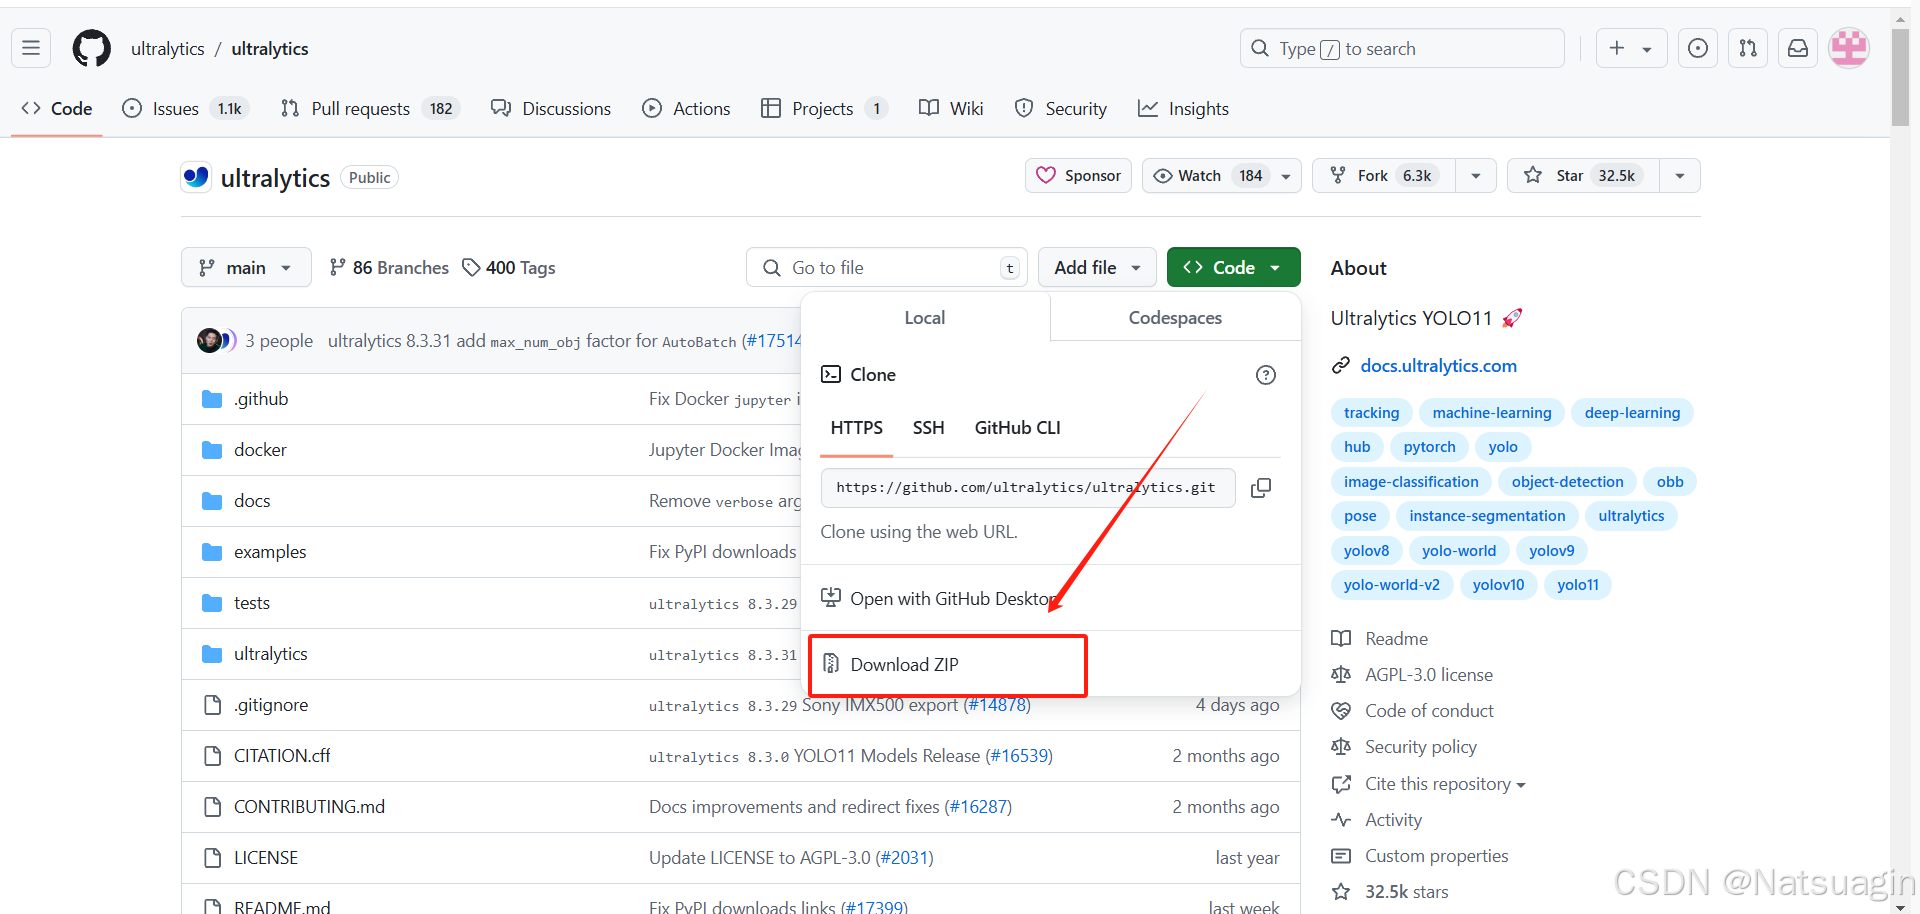Click the branch icon beside 86 Branches
Screen dimensions: 1920x914
(x=338, y=267)
